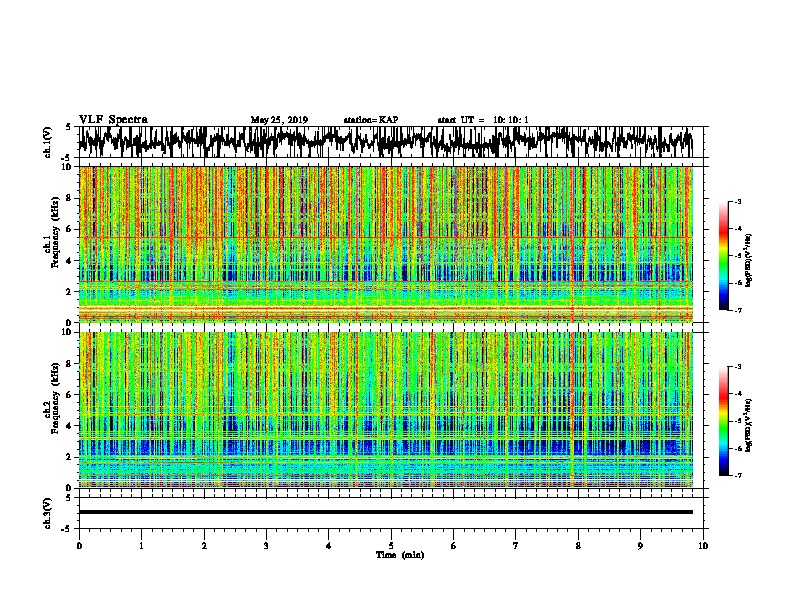792x612 pixels.
Task: Click the "VLF Spectra" plot title
Action: coord(113,120)
